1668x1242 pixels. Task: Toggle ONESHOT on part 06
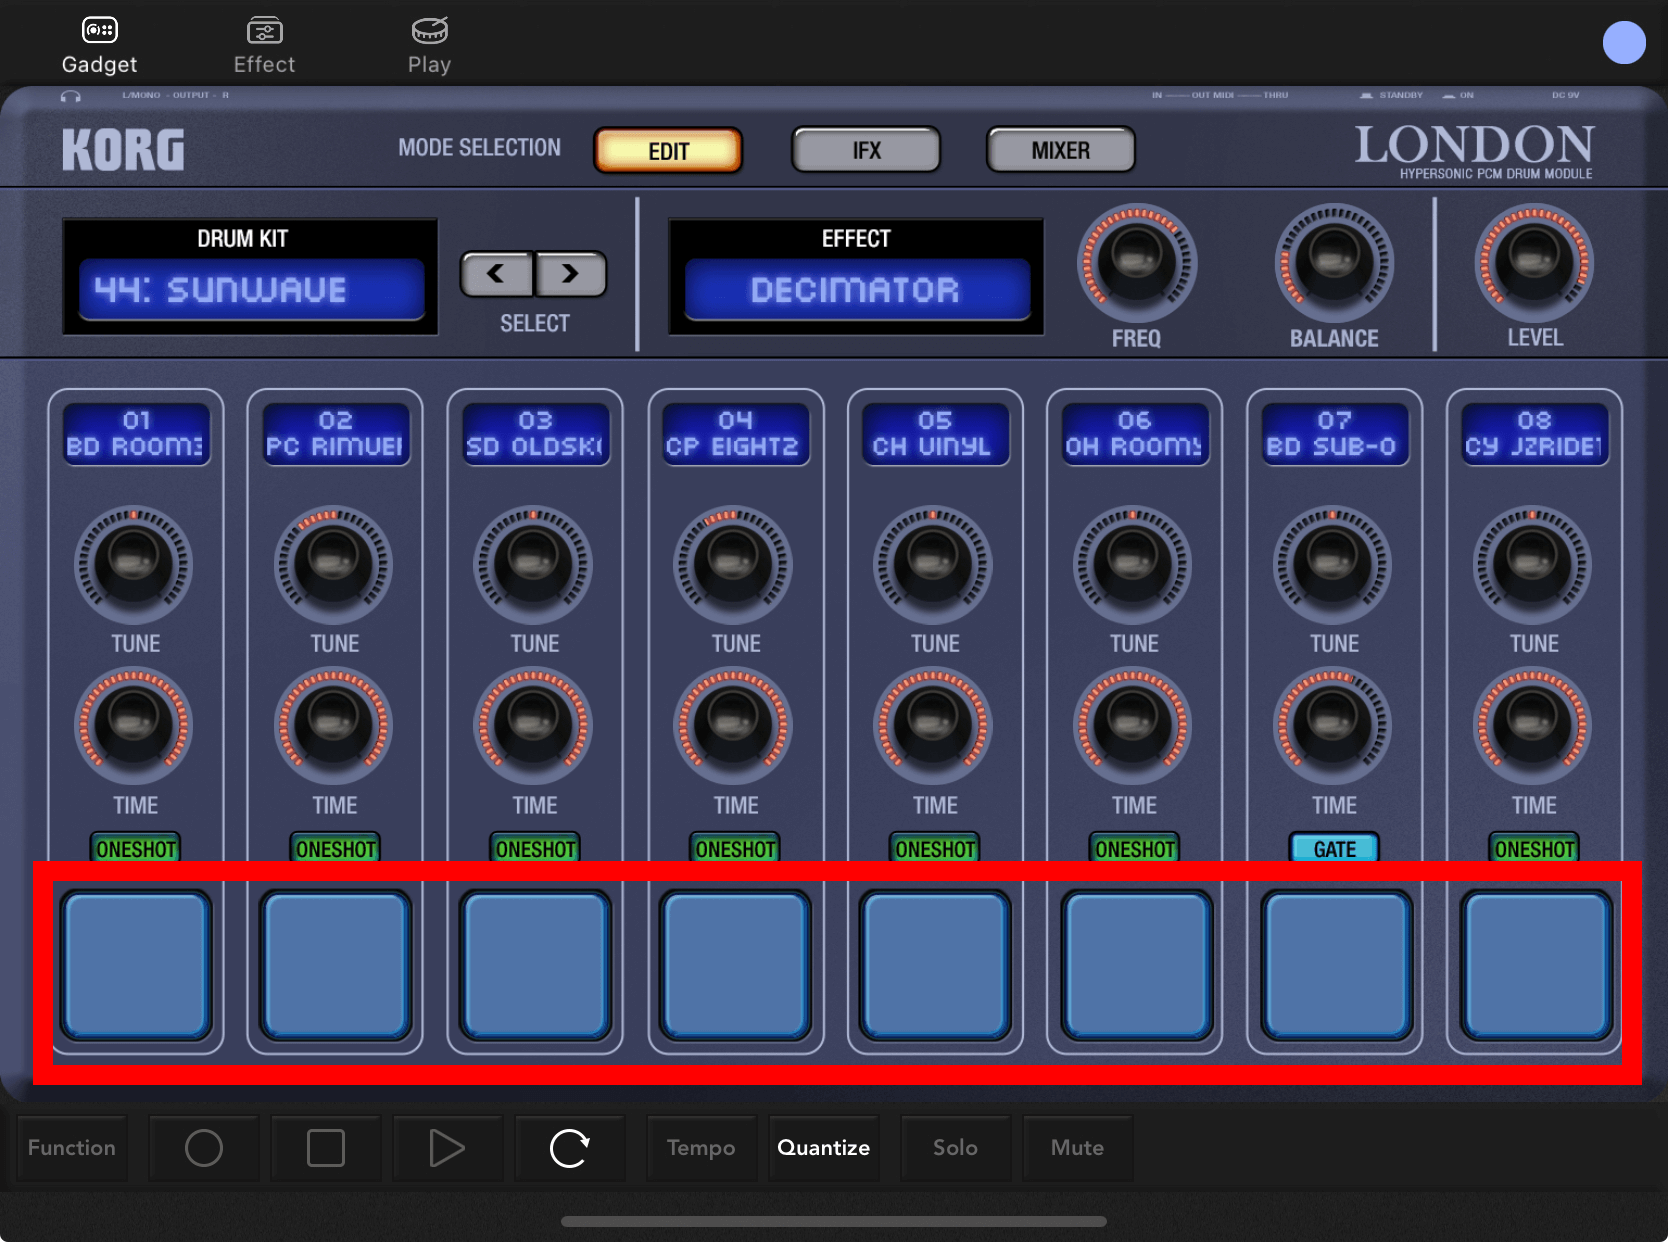(x=1134, y=848)
